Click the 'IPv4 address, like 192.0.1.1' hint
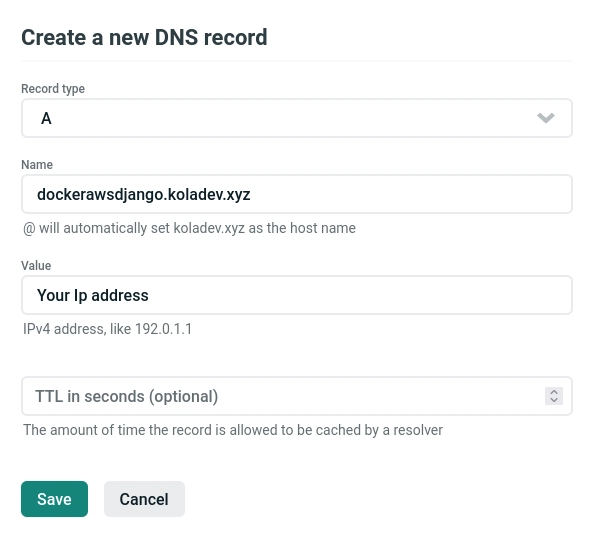594x537 pixels. [108, 329]
